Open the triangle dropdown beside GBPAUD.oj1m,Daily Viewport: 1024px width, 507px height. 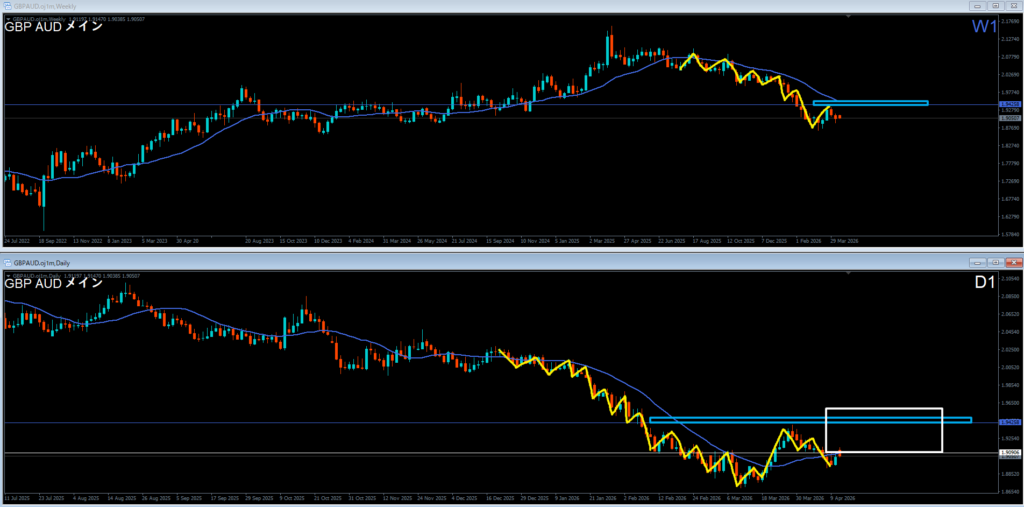pyautogui.click(x=8, y=276)
